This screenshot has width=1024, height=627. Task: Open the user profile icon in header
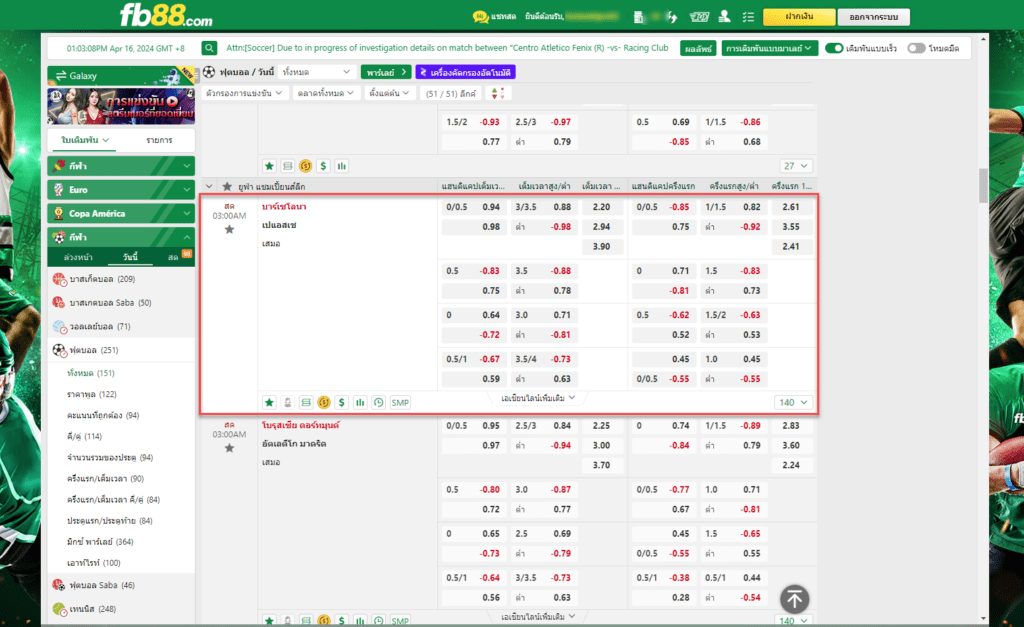724,17
